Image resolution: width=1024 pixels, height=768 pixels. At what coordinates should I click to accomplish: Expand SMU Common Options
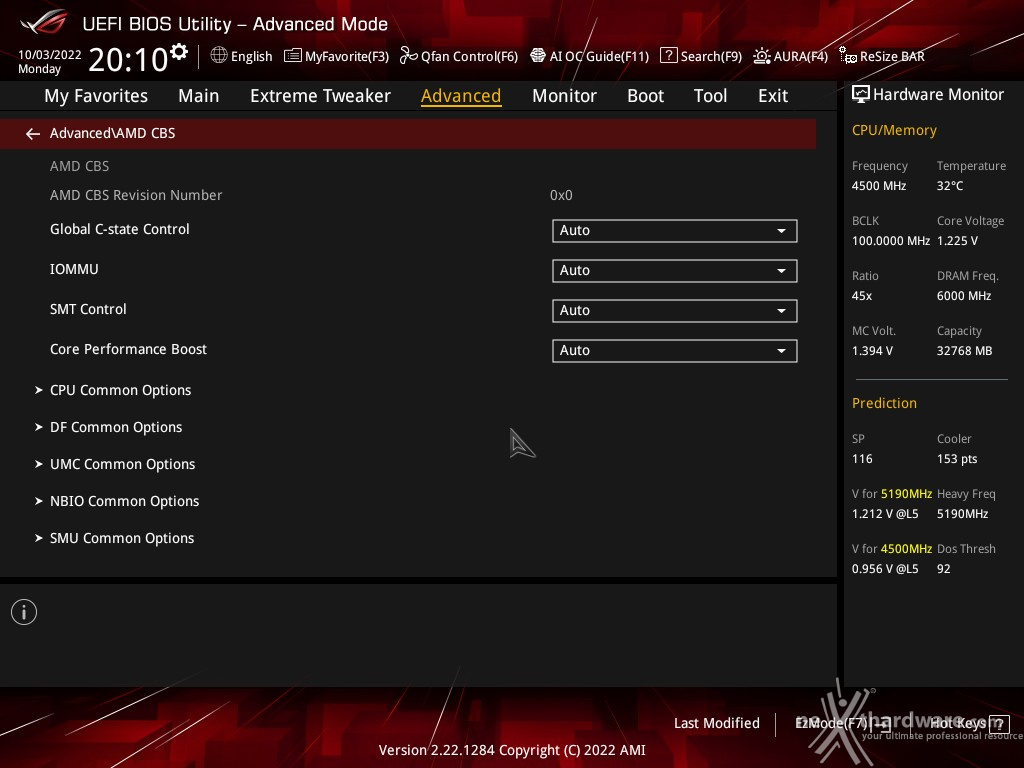click(x=121, y=538)
